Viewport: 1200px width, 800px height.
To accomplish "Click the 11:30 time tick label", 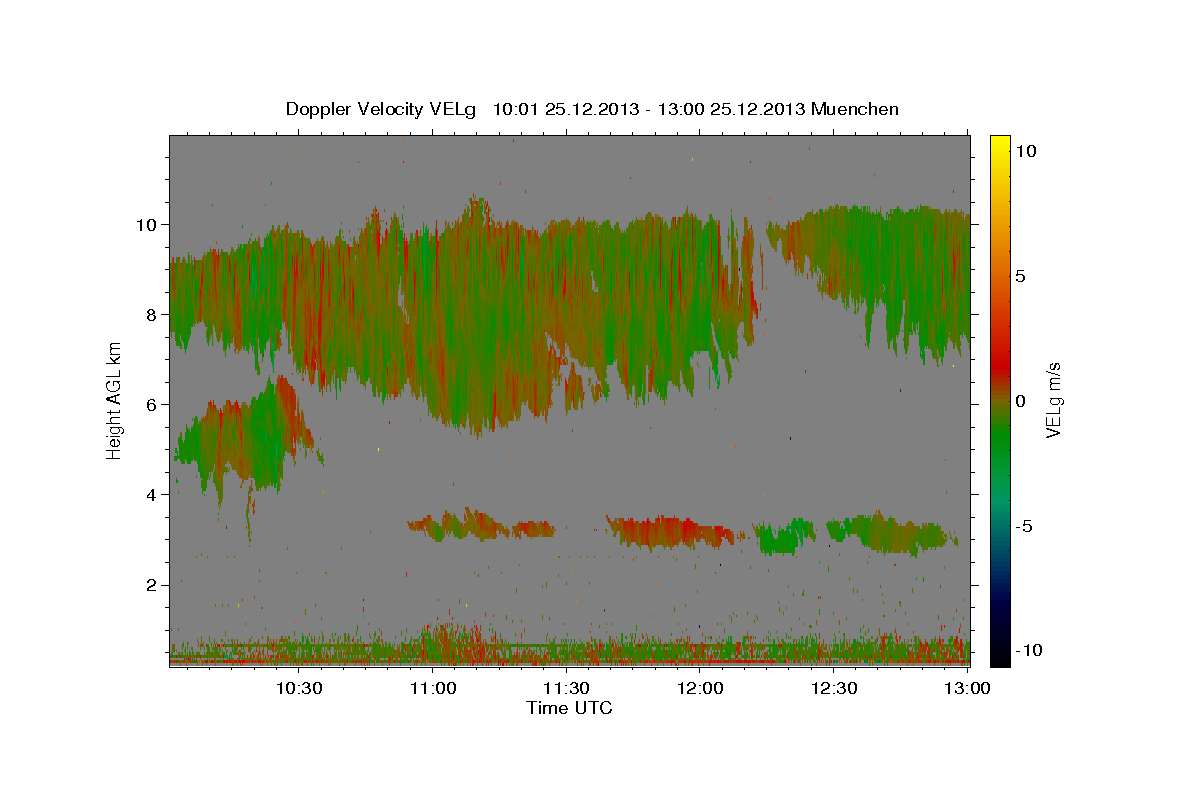I will point(566,688).
